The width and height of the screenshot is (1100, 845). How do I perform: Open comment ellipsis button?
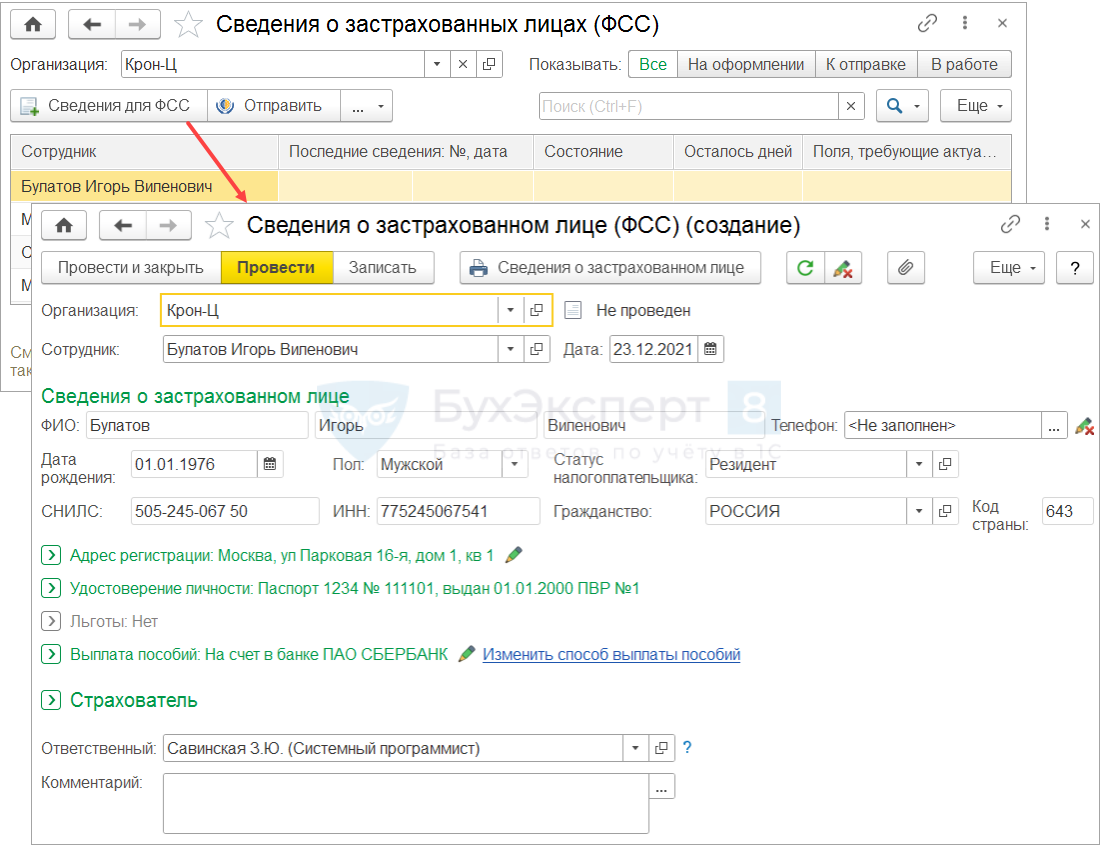pyautogui.click(x=662, y=787)
